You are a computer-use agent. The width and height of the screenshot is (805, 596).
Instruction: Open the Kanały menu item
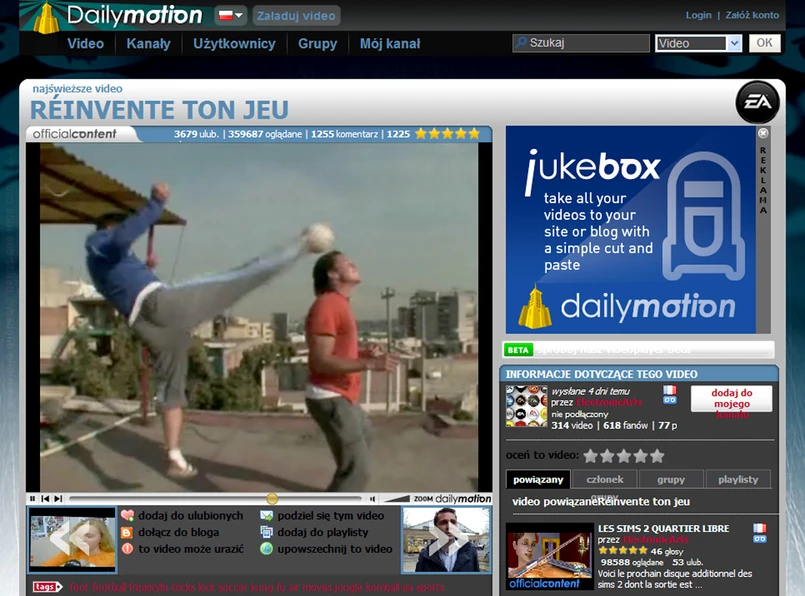148,44
